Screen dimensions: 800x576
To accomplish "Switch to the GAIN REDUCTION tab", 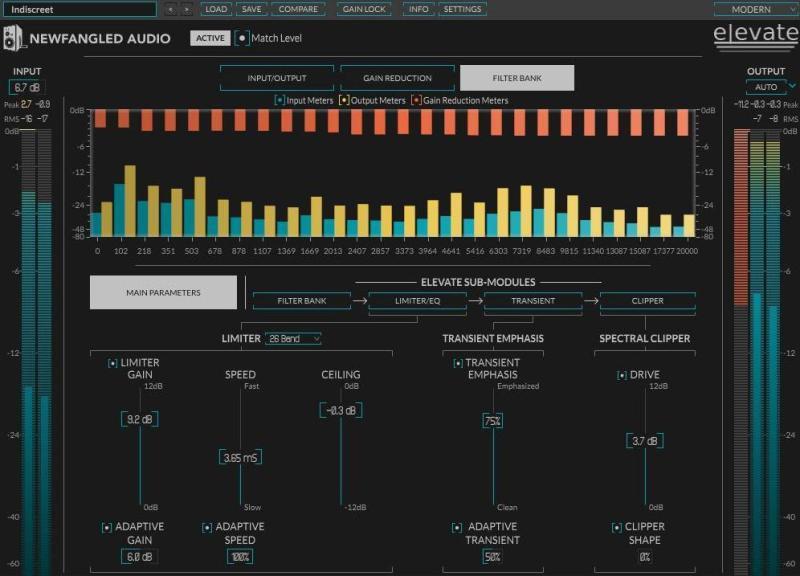I will [x=397, y=78].
